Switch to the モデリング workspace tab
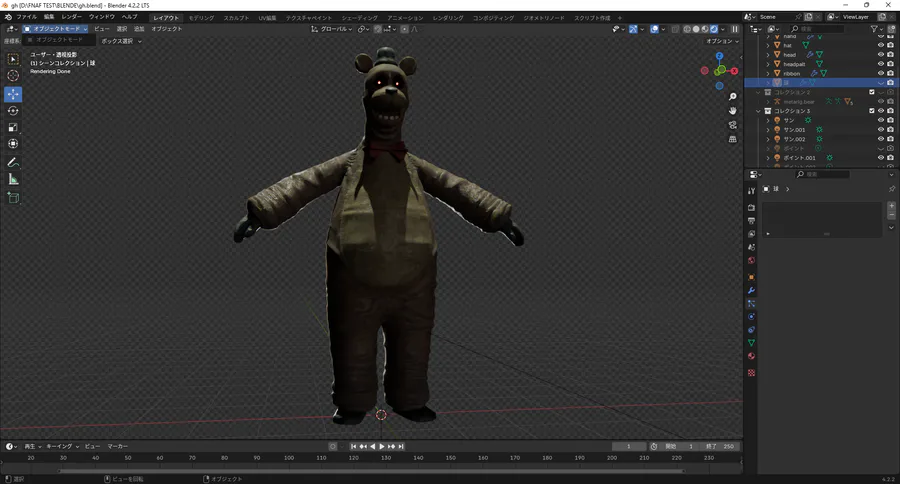This screenshot has height=484, width=900. pyautogui.click(x=201, y=18)
